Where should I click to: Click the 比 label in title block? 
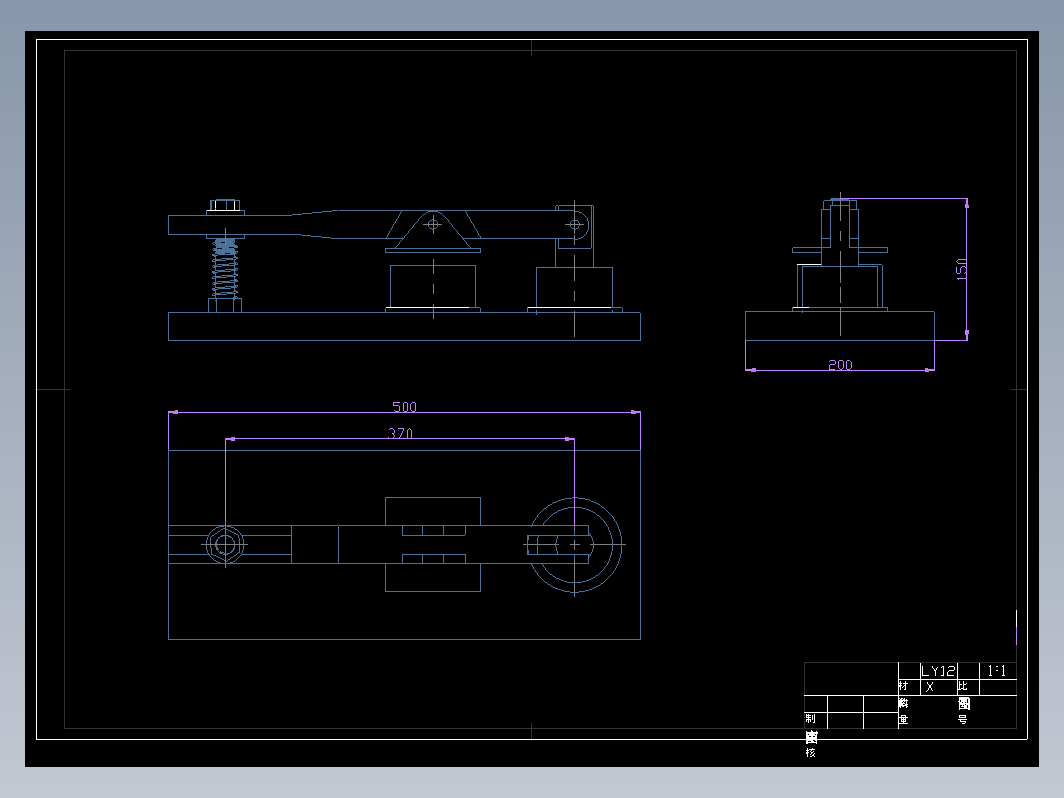(x=963, y=686)
